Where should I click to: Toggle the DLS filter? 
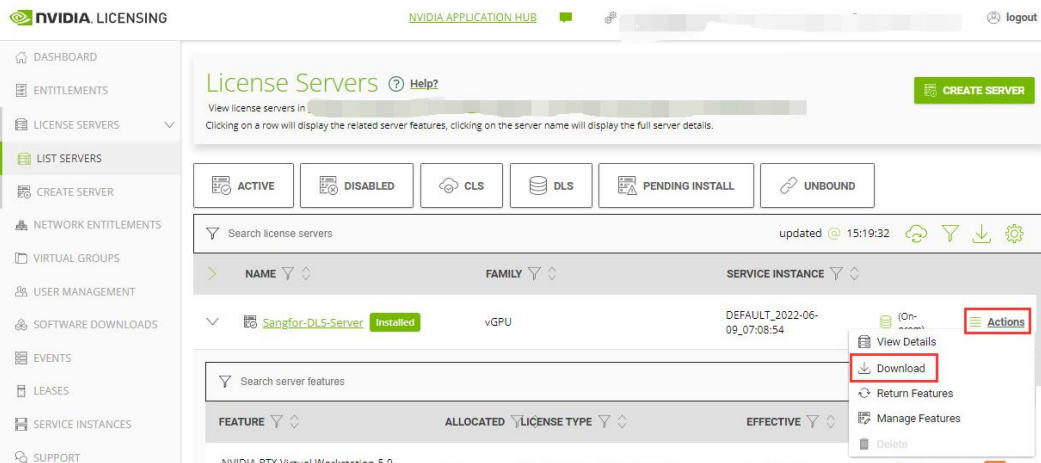click(550, 186)
